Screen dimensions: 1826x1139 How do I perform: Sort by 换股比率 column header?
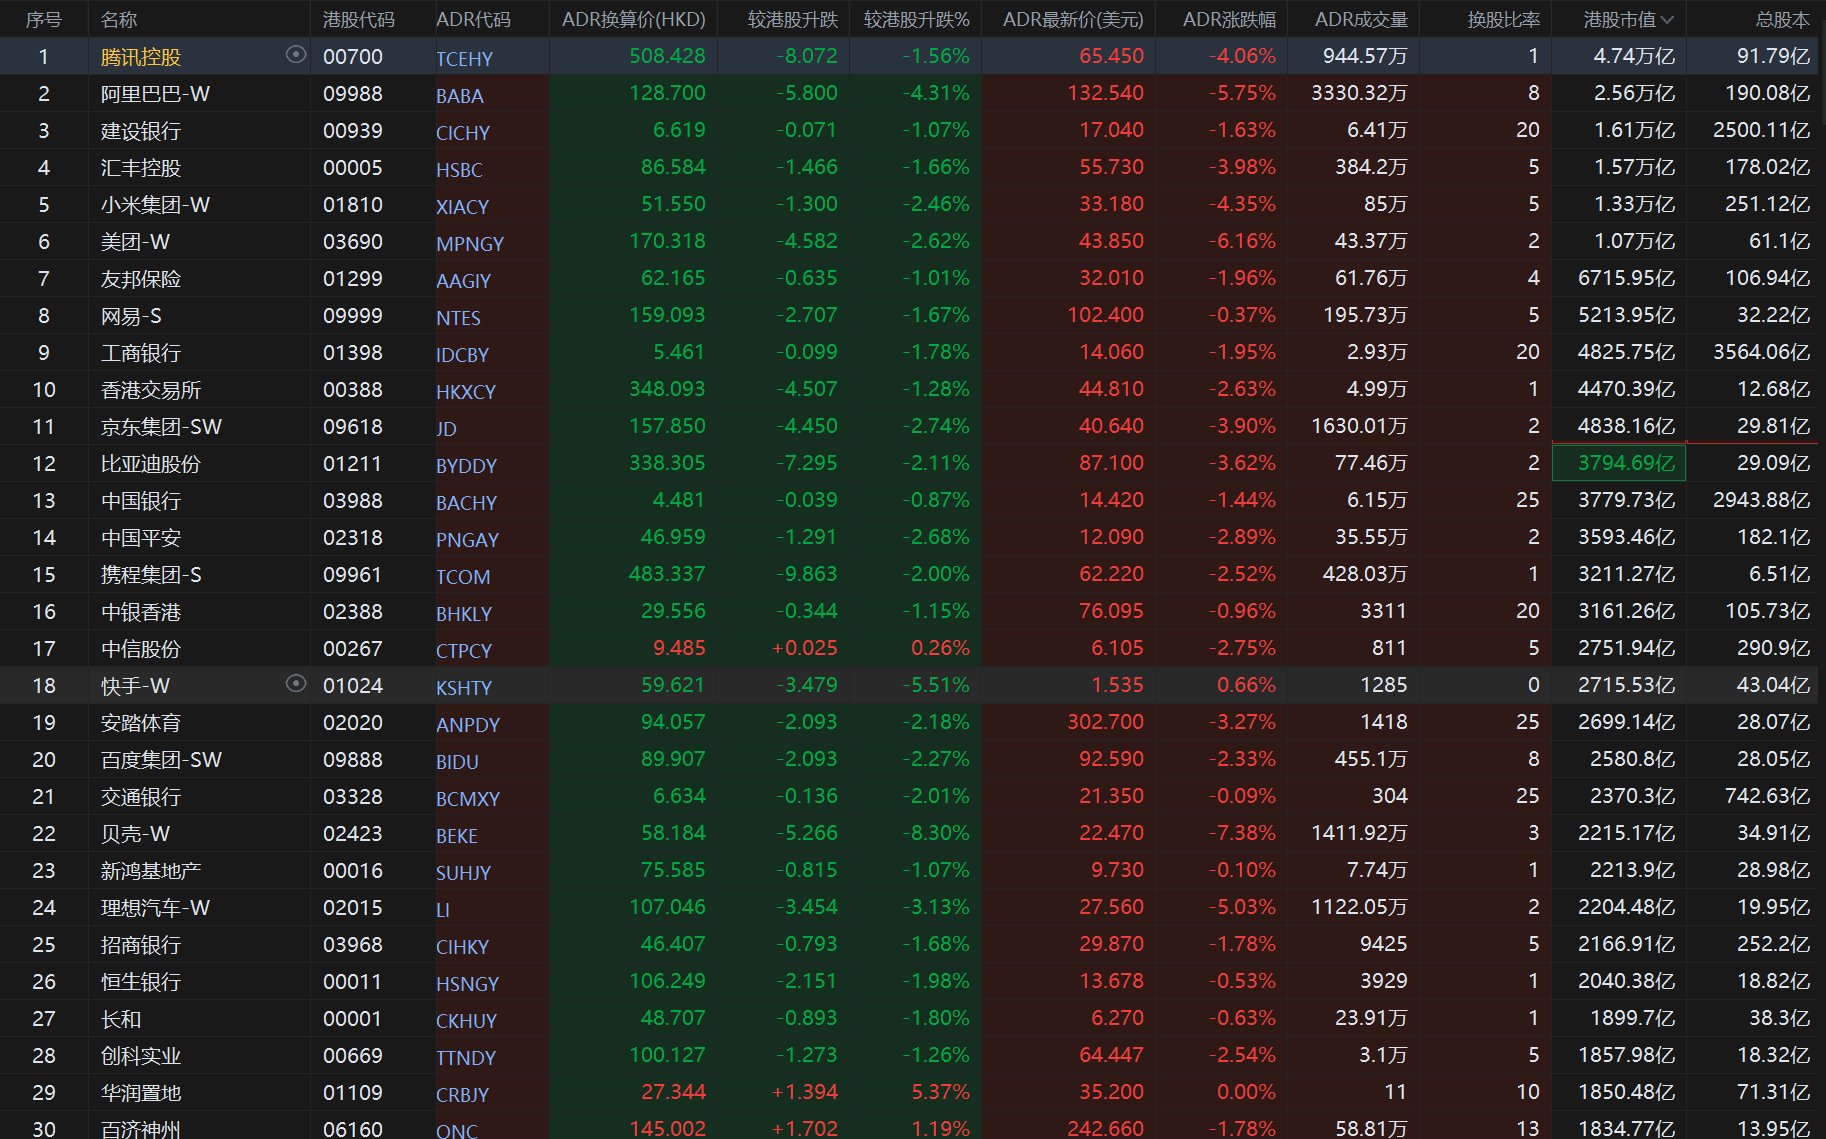(x=1503, y=20)
